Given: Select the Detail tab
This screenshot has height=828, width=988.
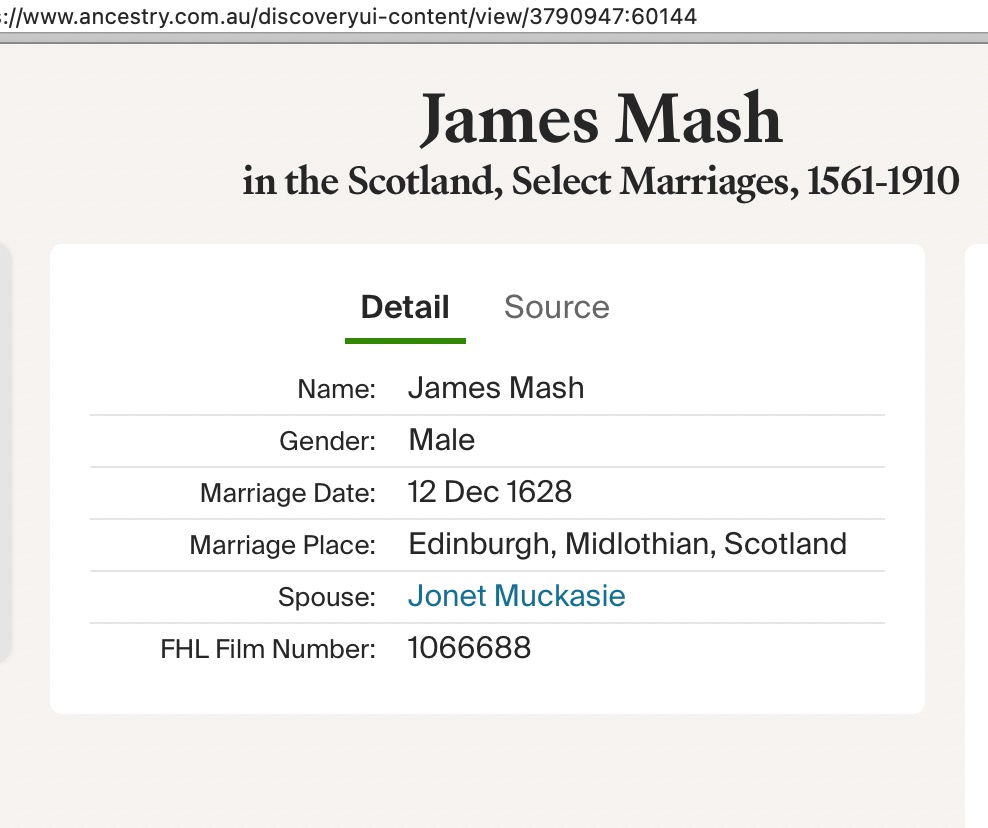Looking at the screenshot, I should point(405,307).
